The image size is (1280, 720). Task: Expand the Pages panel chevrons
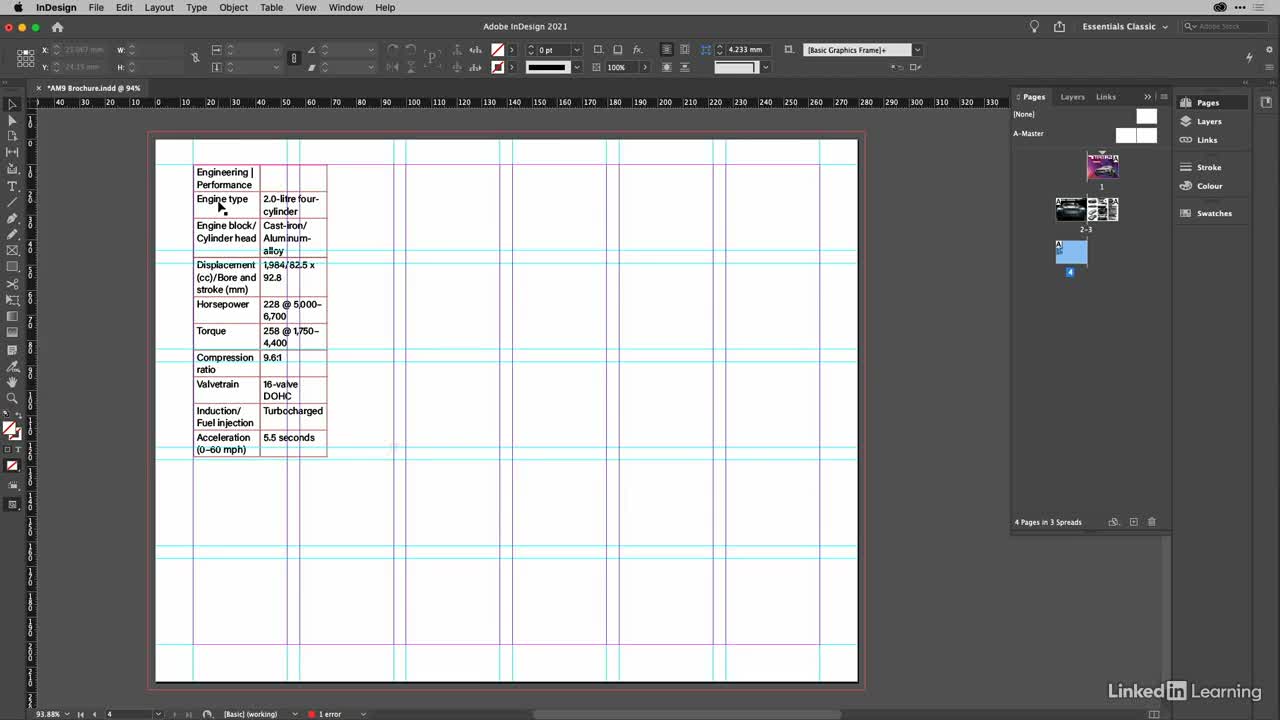1148,97
